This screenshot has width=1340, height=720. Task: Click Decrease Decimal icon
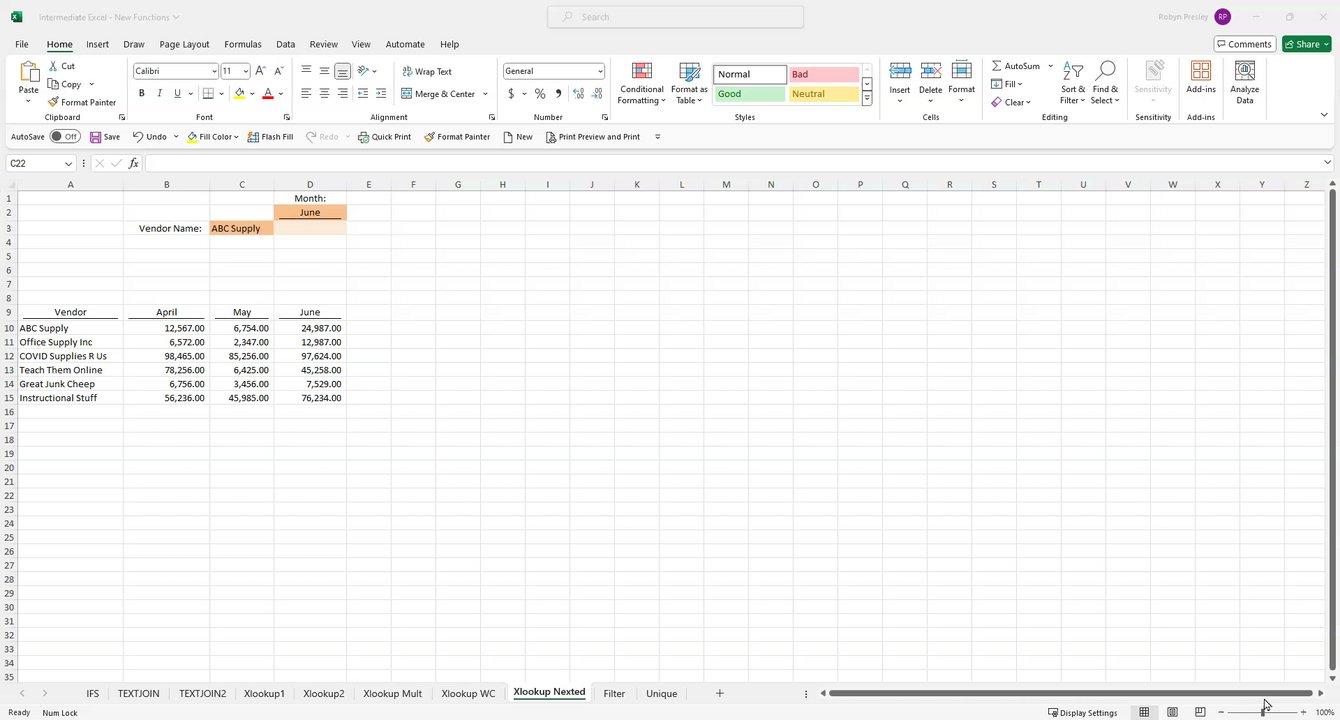pyautogui.click(x=597, y=94)
